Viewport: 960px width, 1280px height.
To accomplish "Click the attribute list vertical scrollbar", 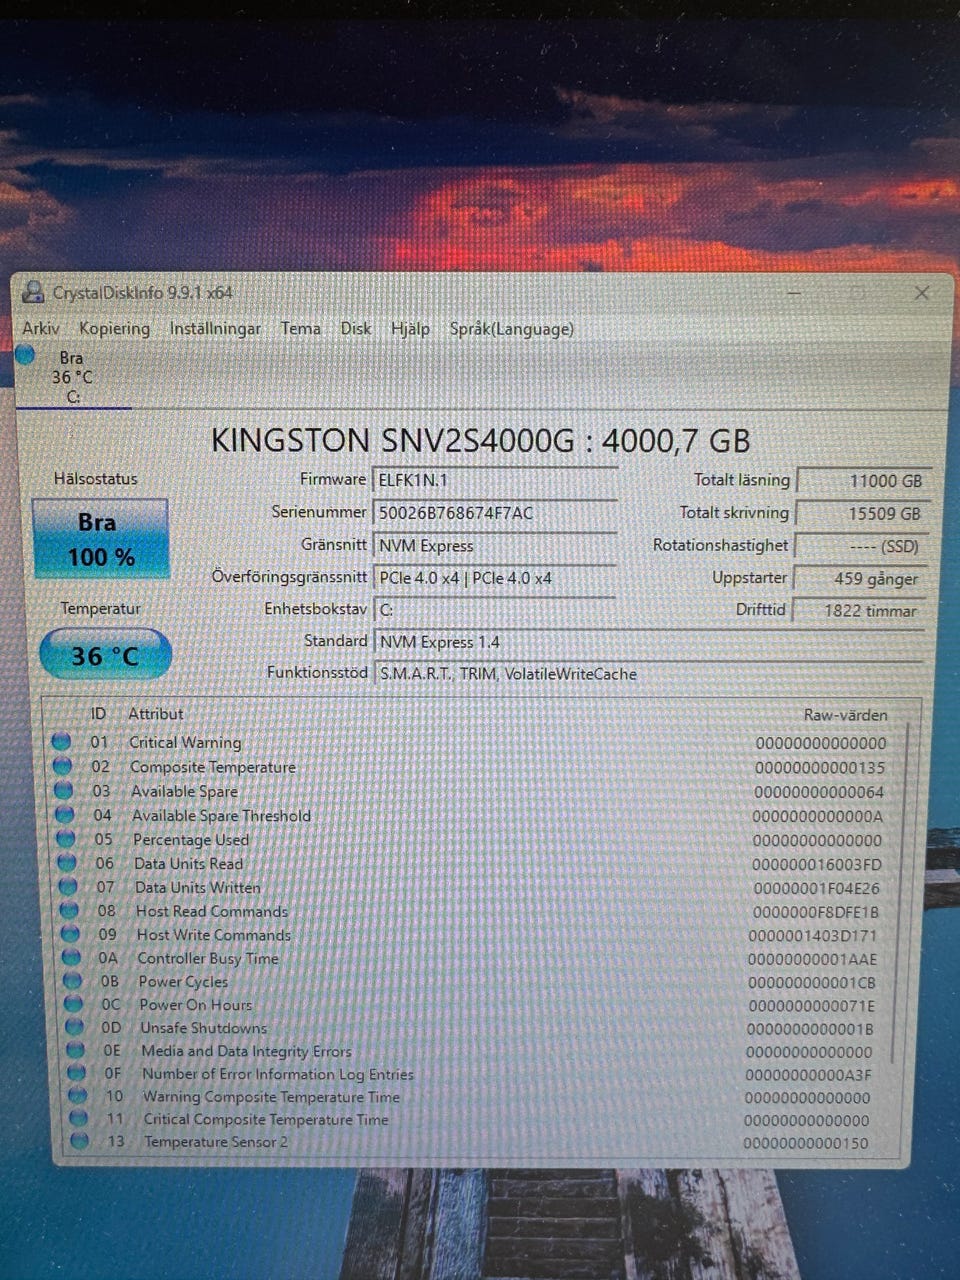I will tap(900, 895).
